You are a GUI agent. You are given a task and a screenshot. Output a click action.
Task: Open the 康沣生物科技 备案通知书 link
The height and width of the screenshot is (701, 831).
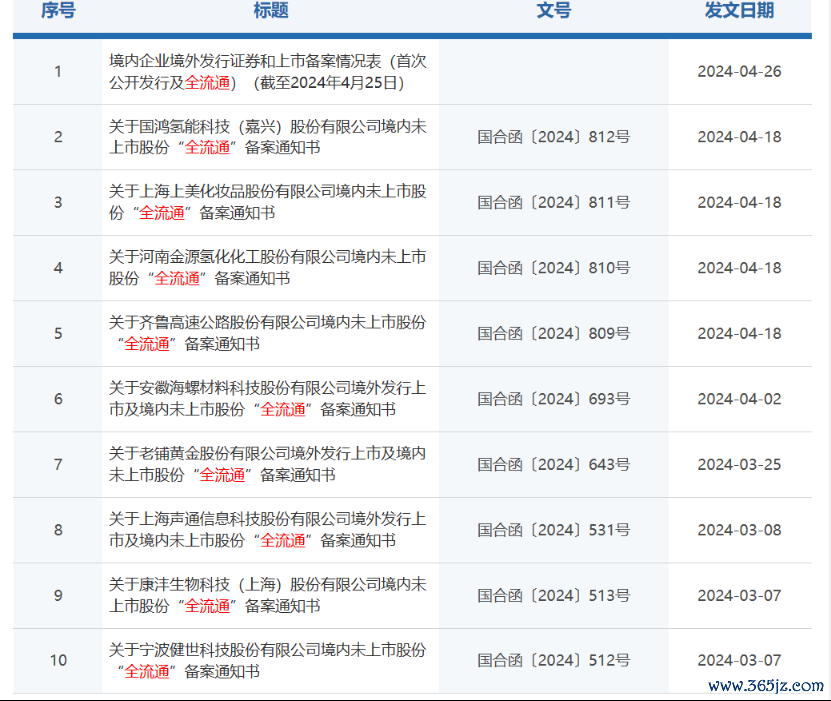268,596
